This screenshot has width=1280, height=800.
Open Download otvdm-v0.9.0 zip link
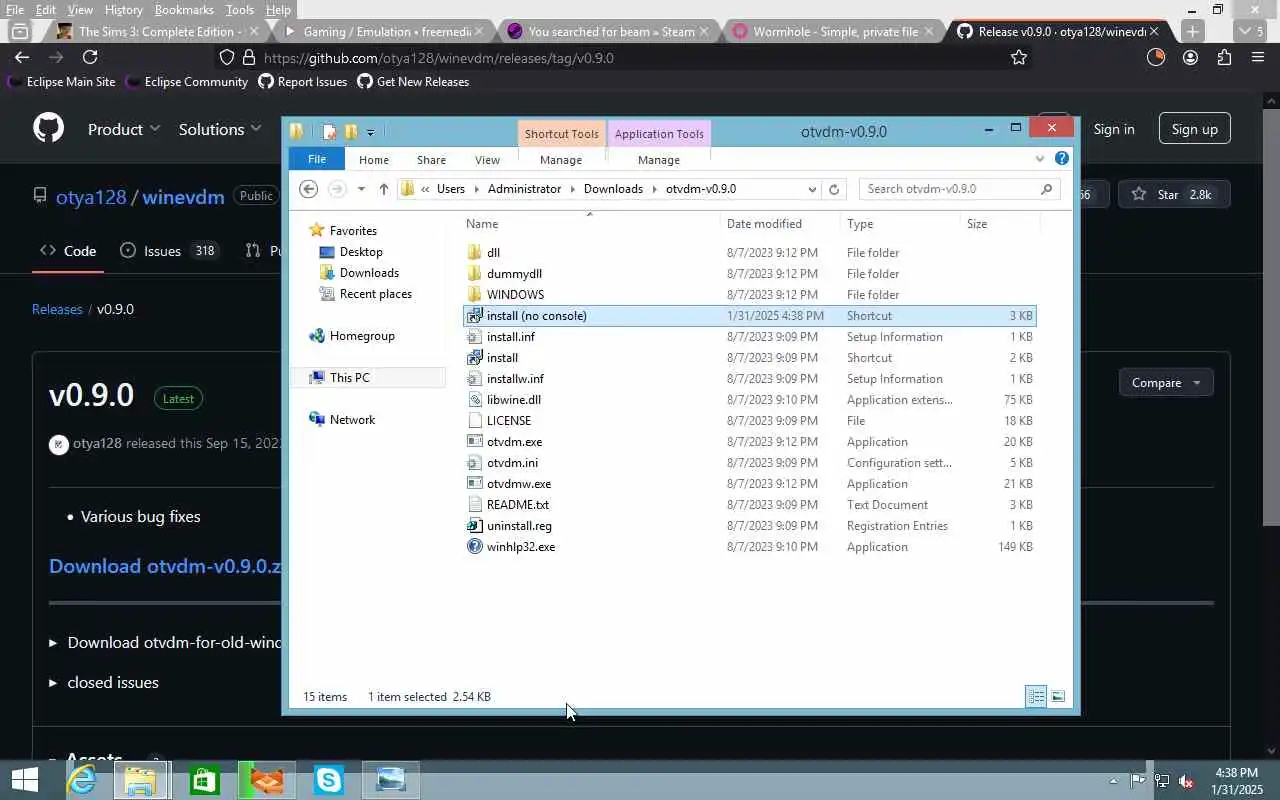(165, 566)
